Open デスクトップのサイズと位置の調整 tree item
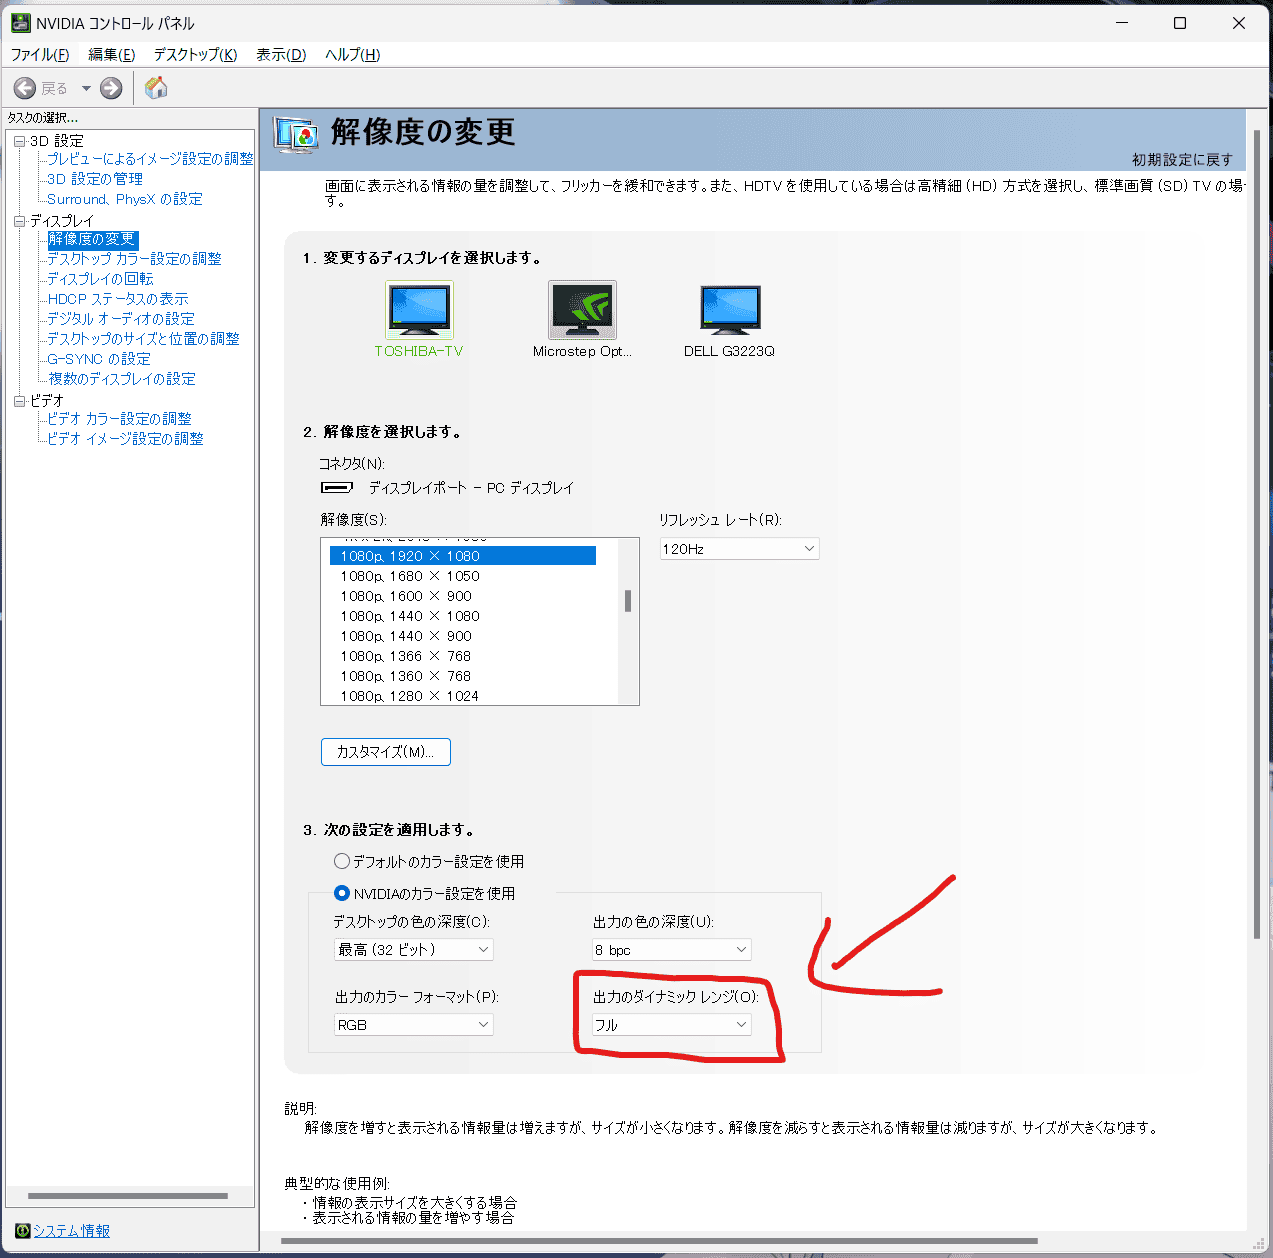 coord(143,339)
